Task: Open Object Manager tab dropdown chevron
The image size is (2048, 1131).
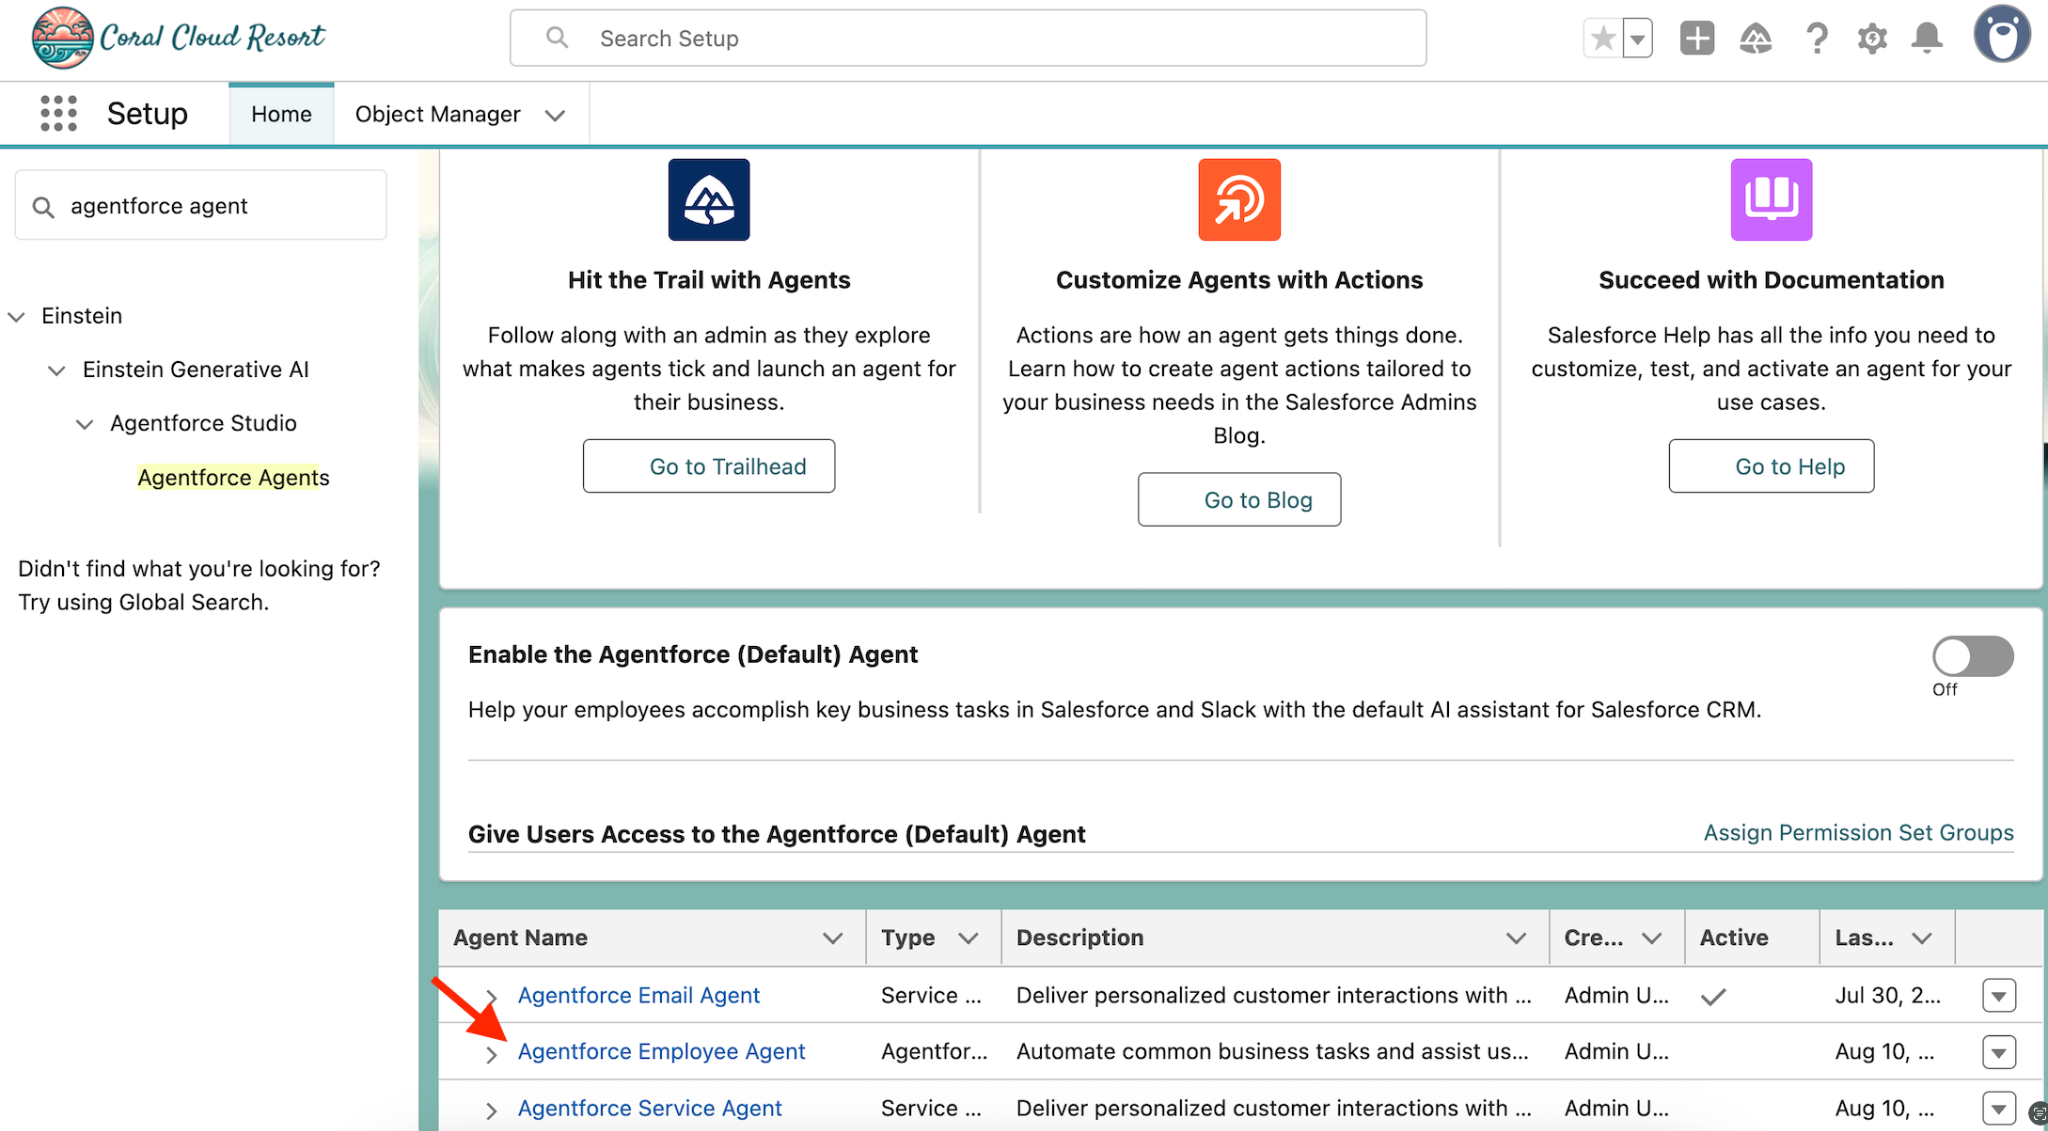Action: (555, 115)
